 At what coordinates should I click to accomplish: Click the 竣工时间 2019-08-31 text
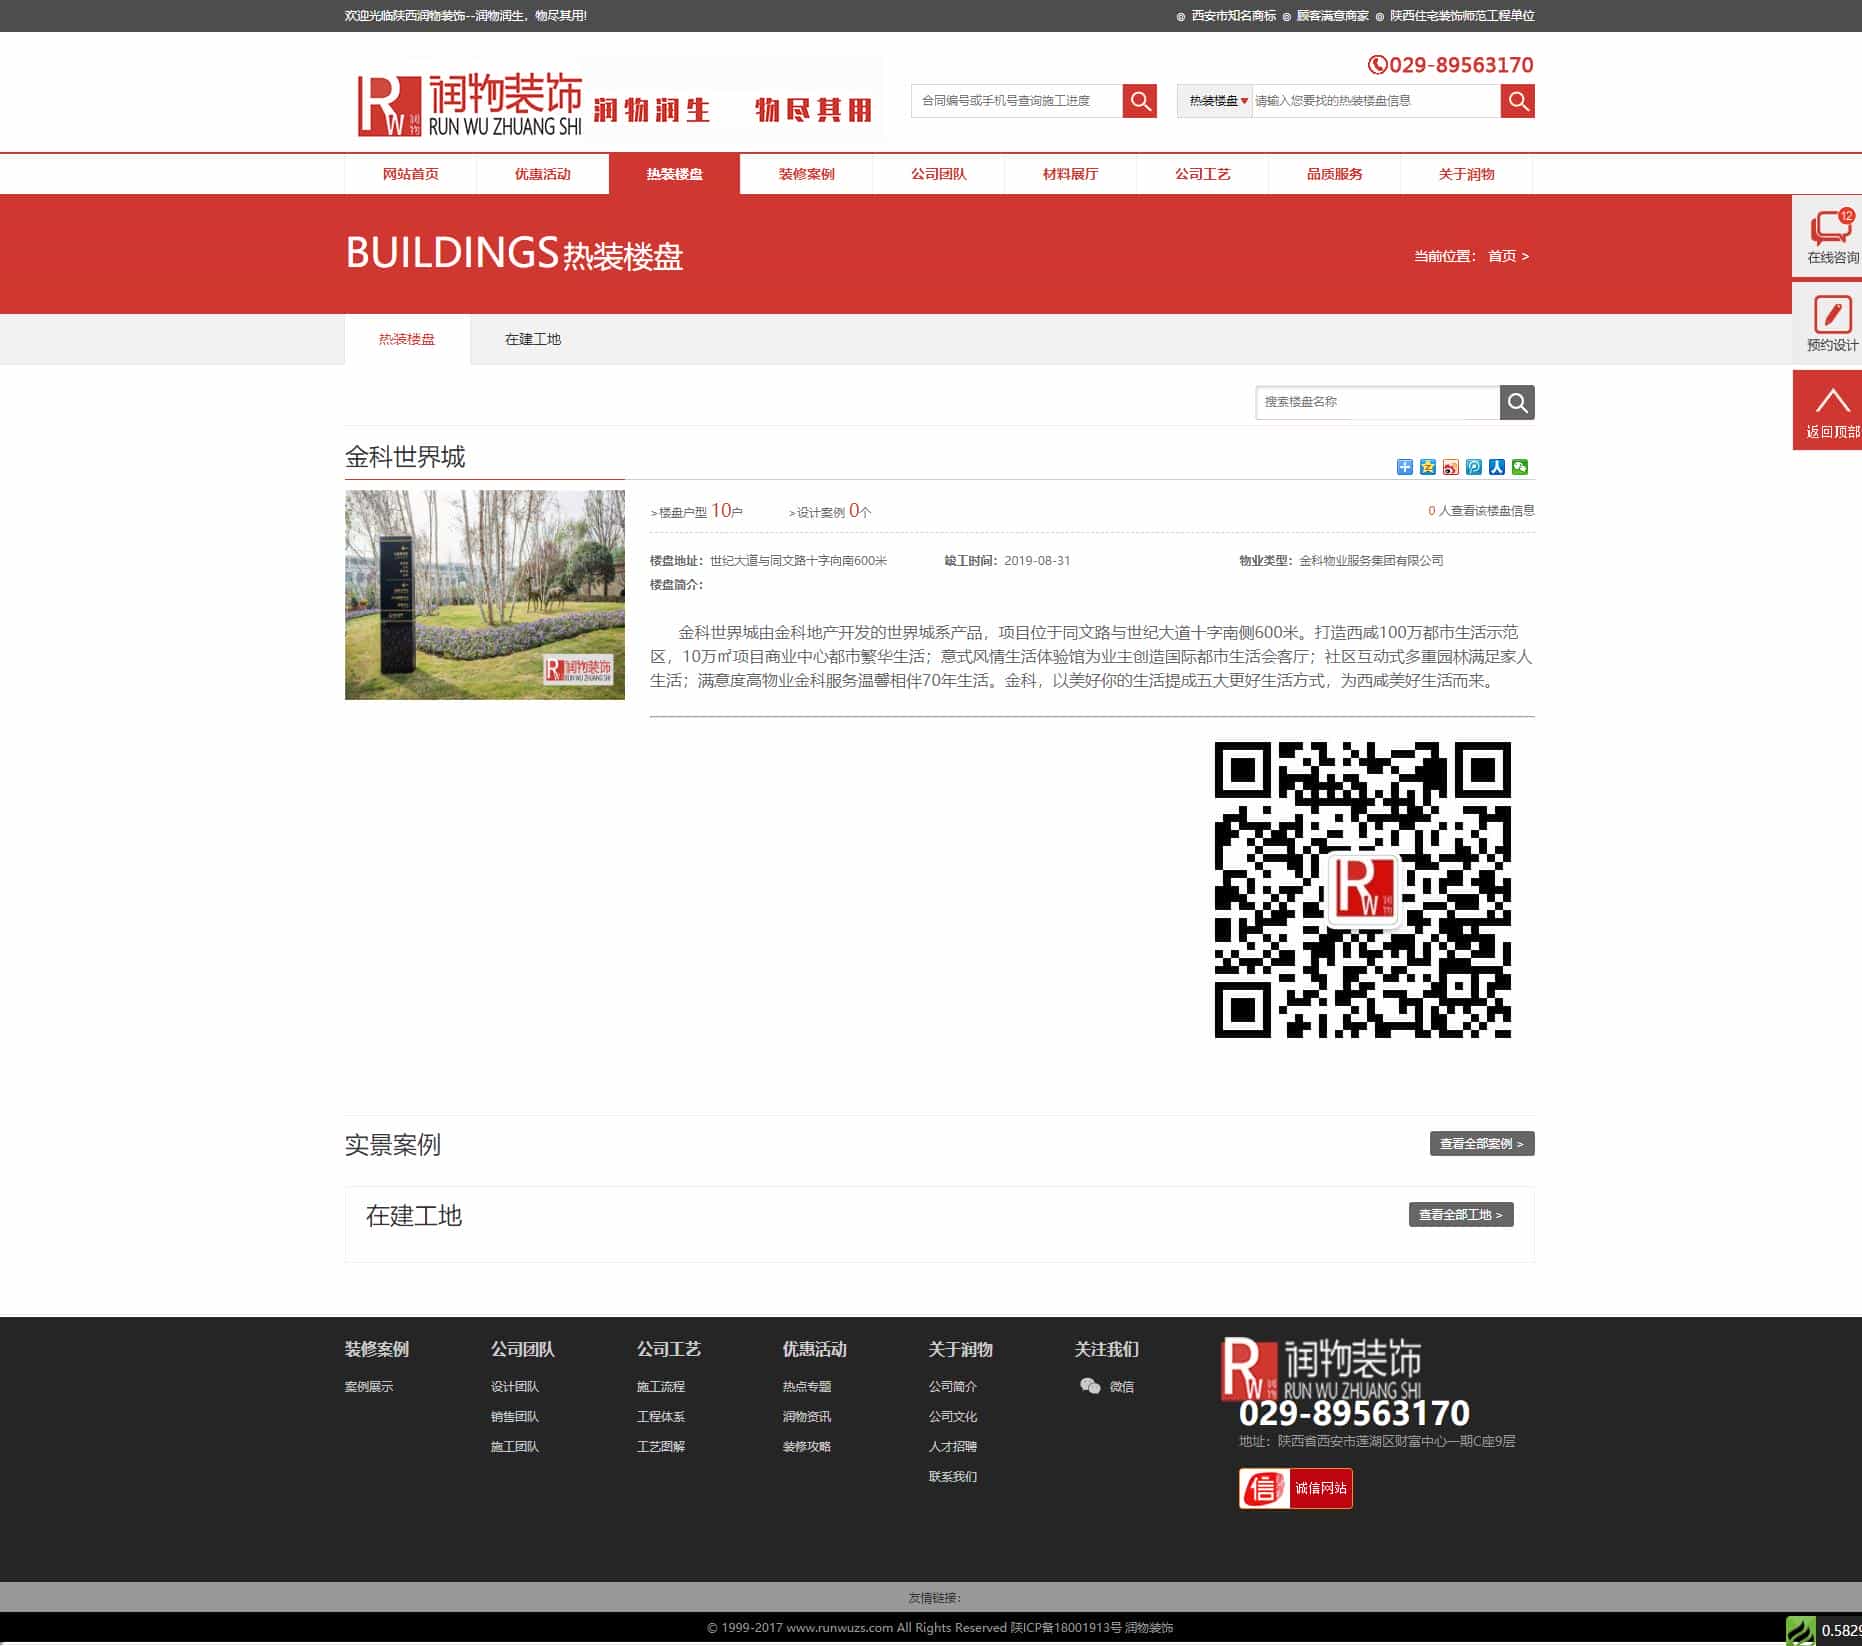coord(1007,560)
